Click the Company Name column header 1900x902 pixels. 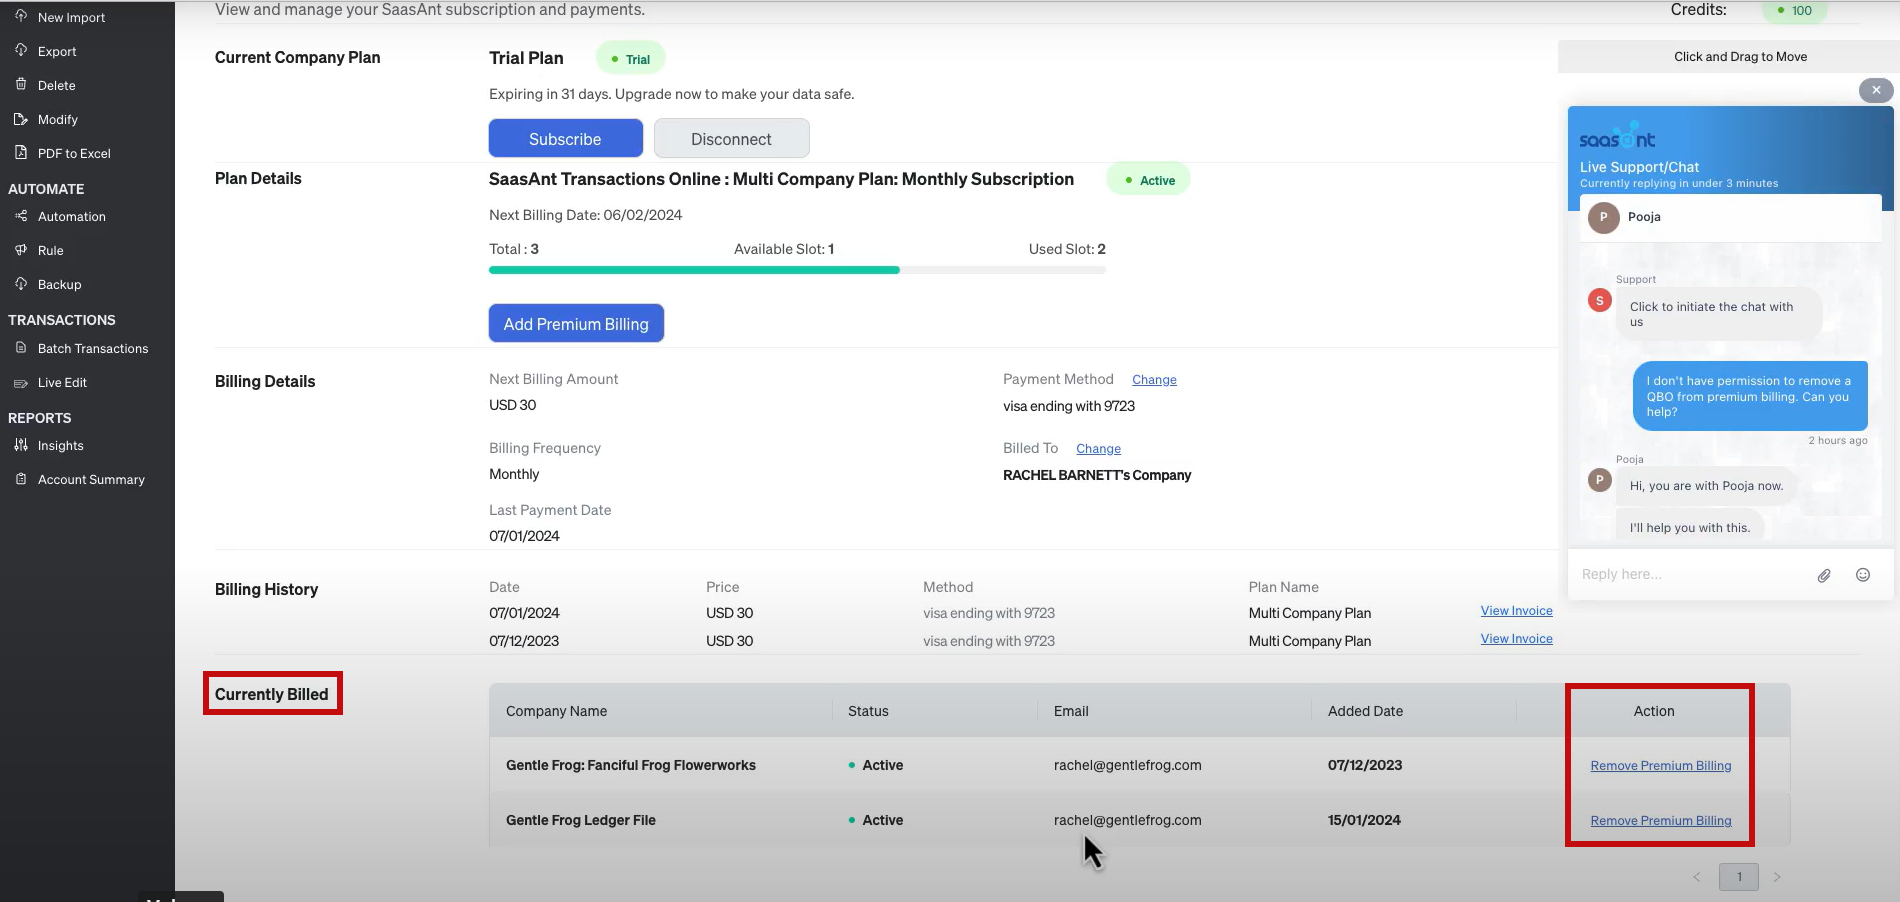tap(556, 711)
